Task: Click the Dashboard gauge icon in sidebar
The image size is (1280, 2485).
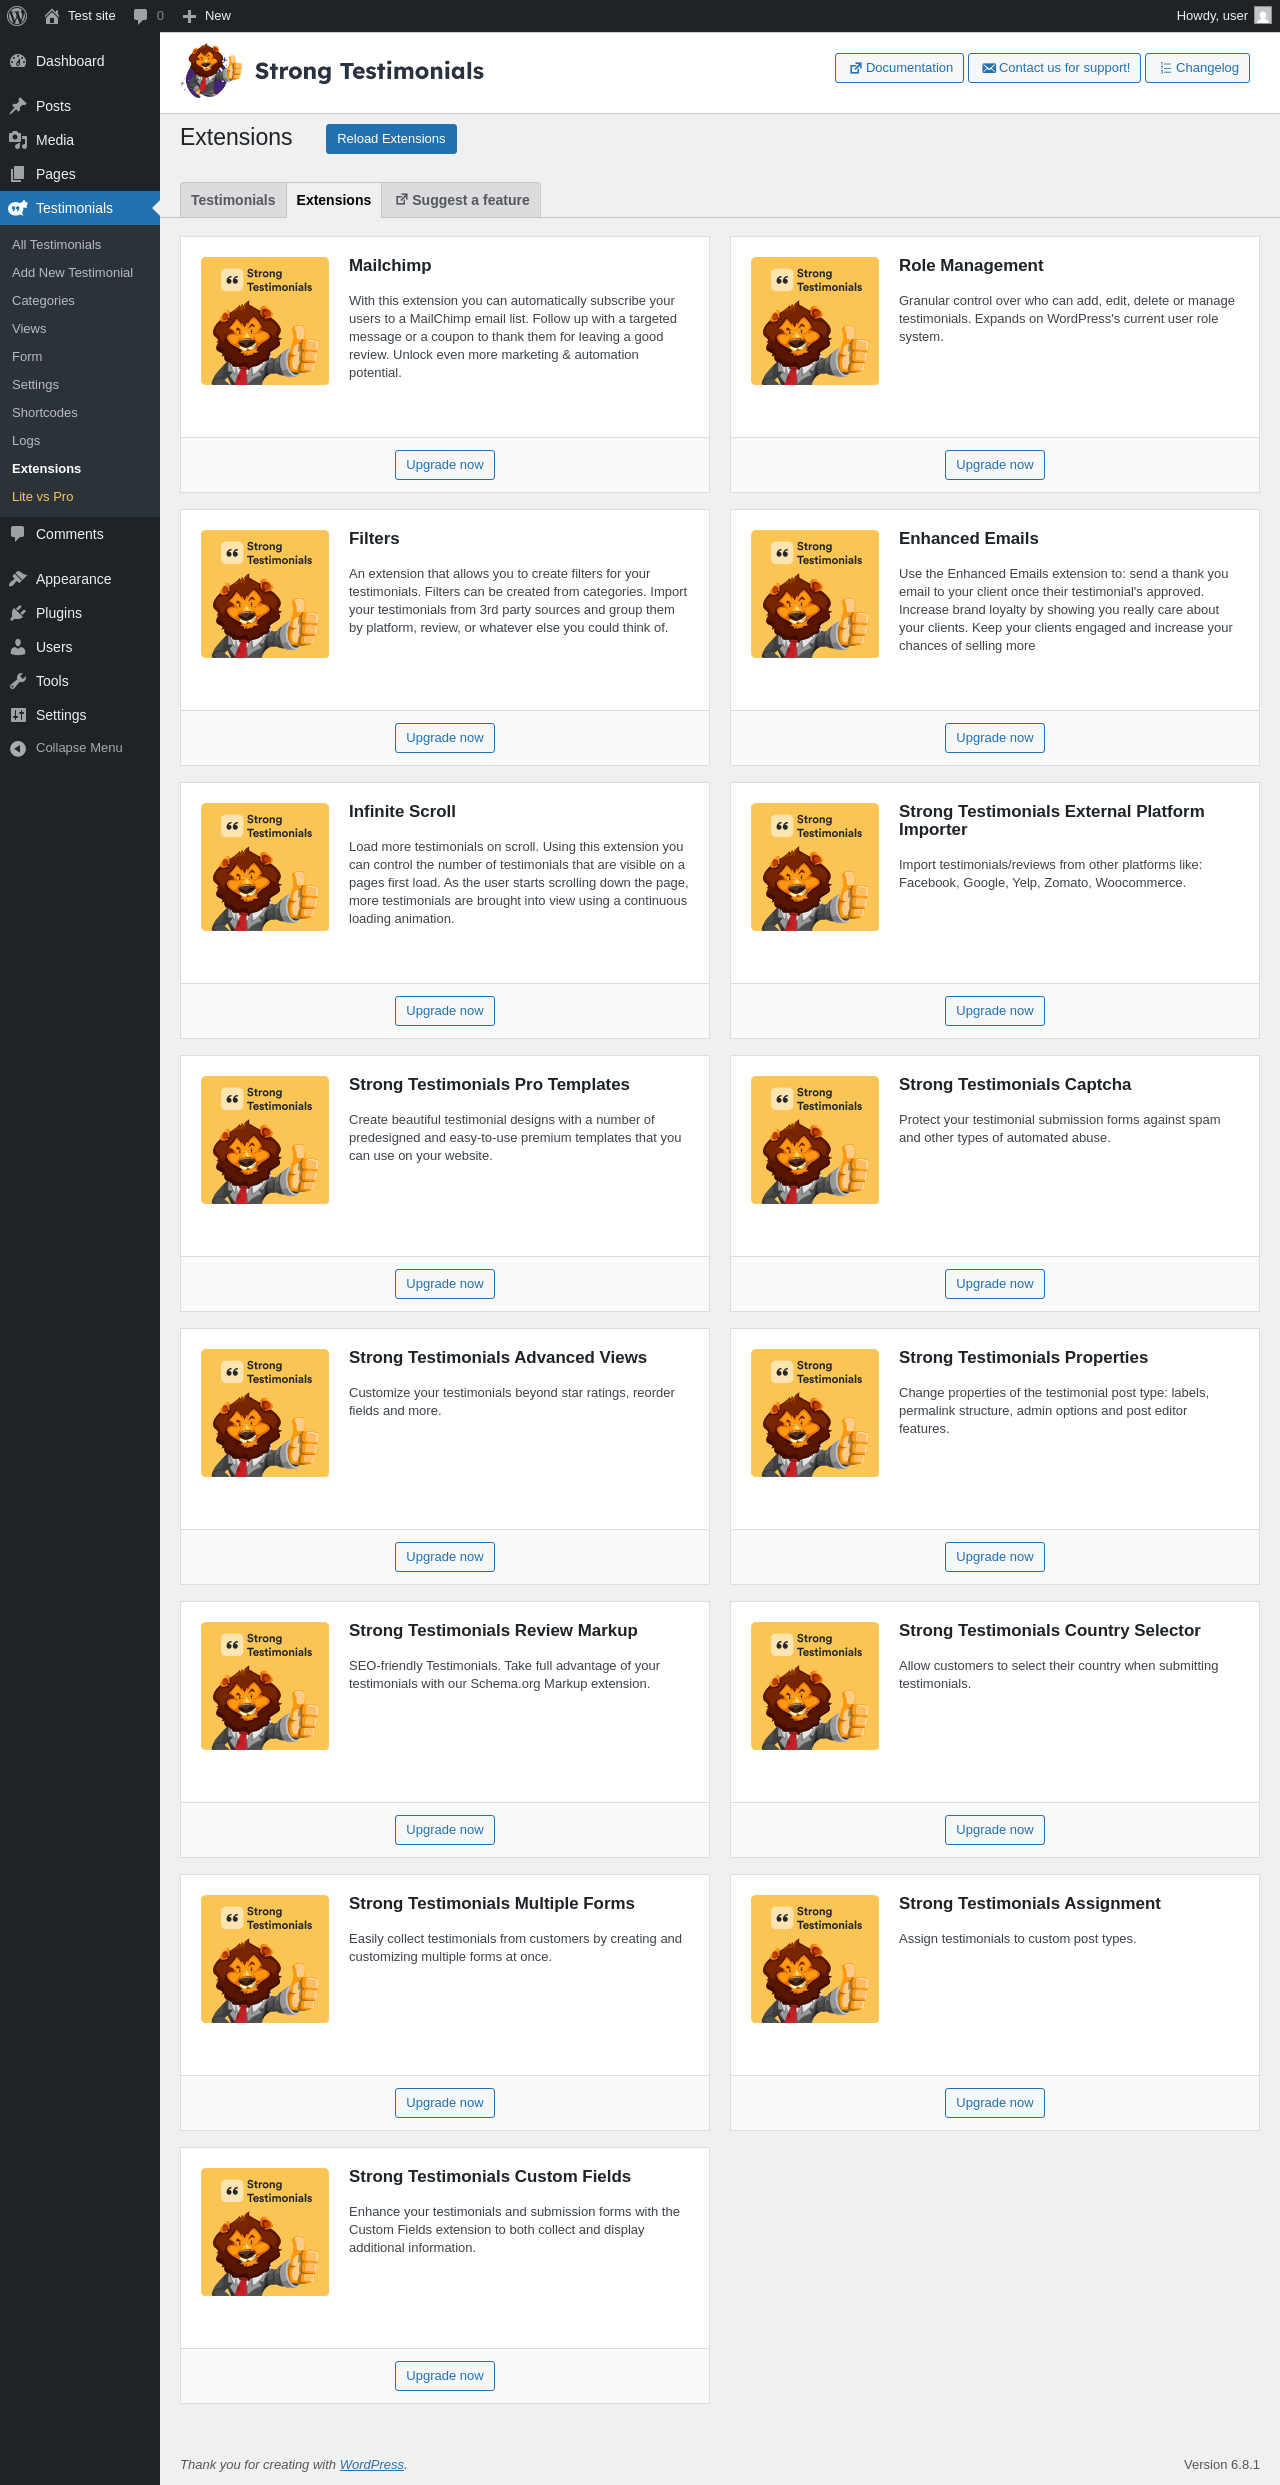Action: point(18,61)
